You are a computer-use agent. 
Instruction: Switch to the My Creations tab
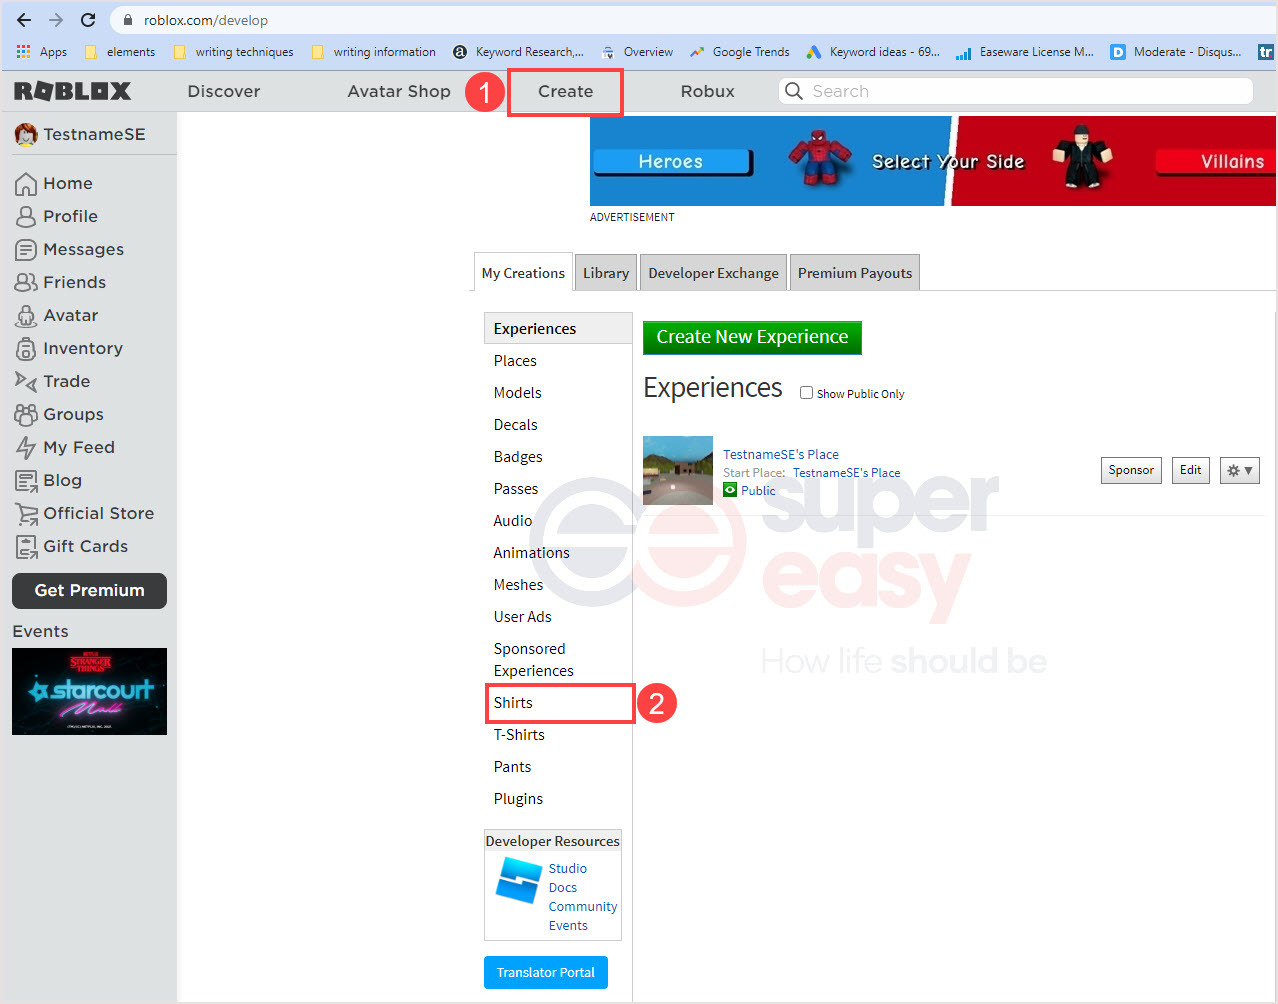click(x=523, y=272)
